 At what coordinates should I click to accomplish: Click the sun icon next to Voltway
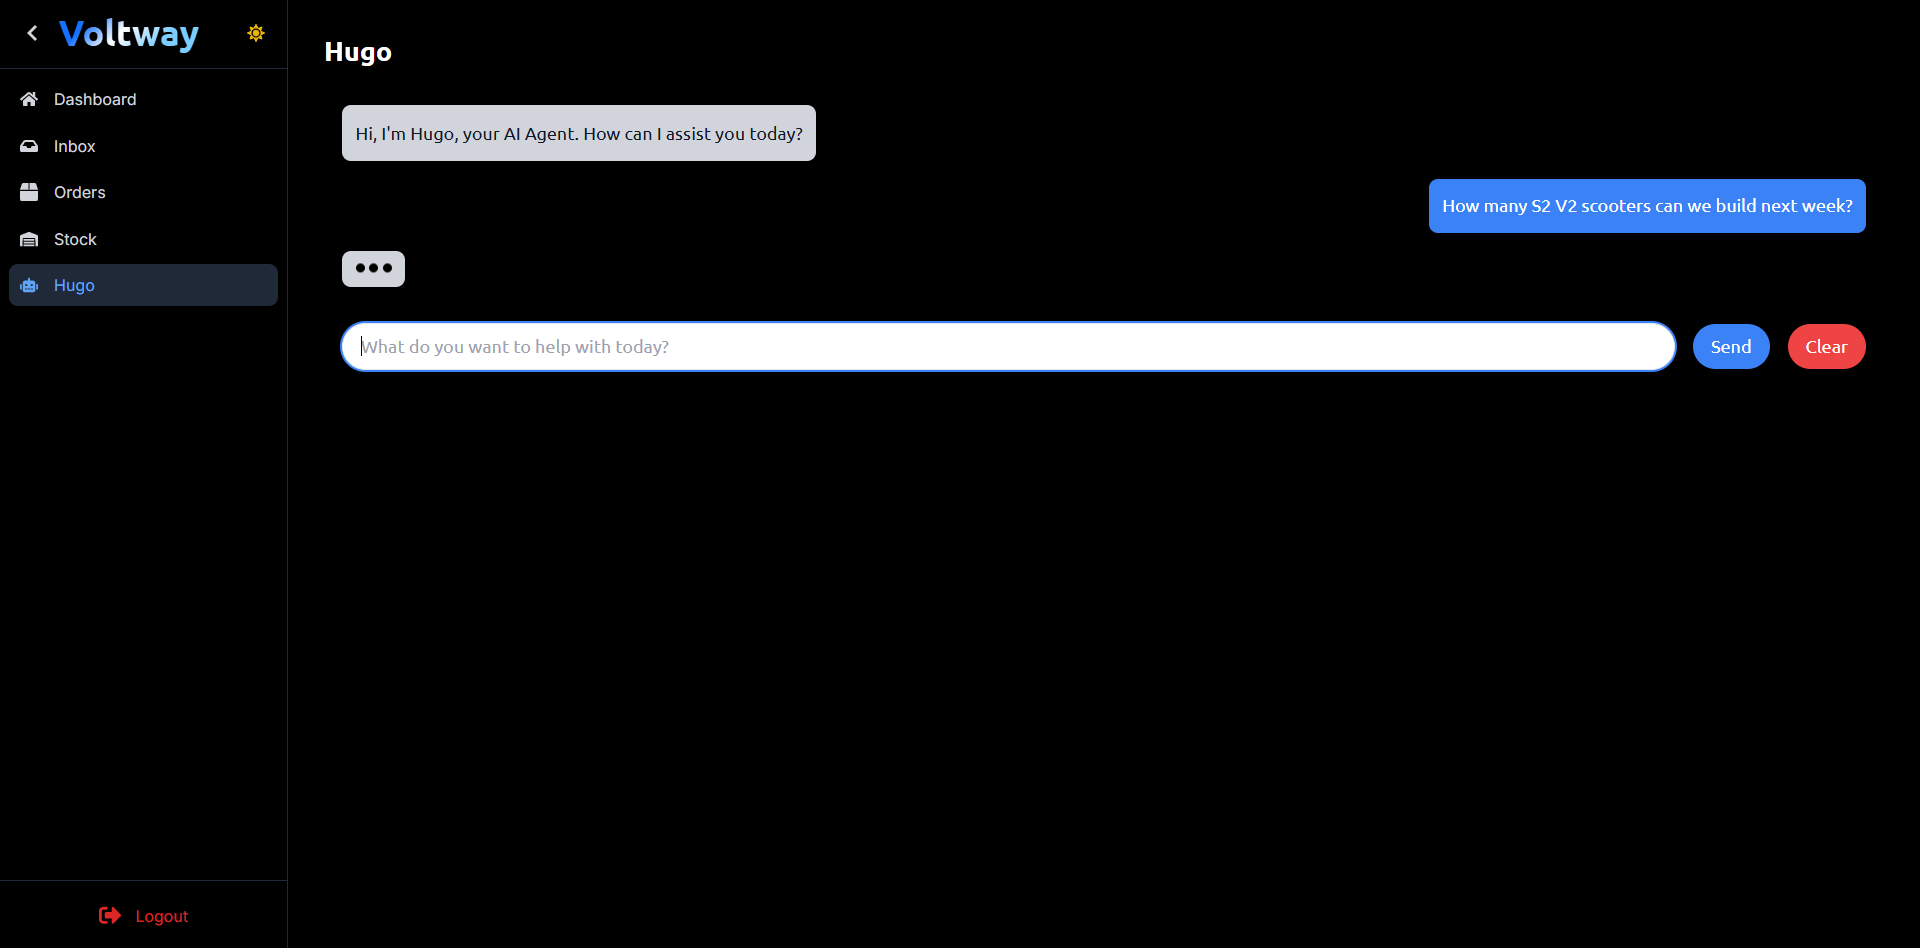(x=255, y=32)
